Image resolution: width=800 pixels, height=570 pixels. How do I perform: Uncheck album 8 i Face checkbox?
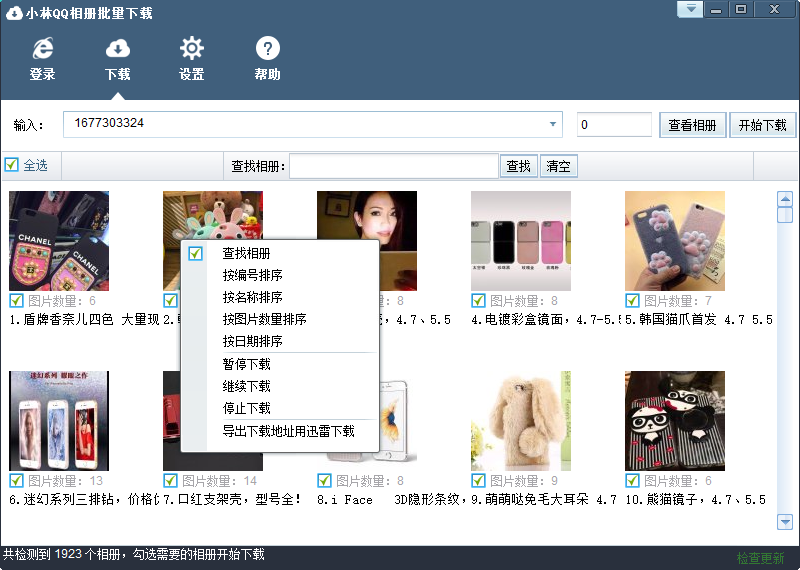click(x=324, y=480)
